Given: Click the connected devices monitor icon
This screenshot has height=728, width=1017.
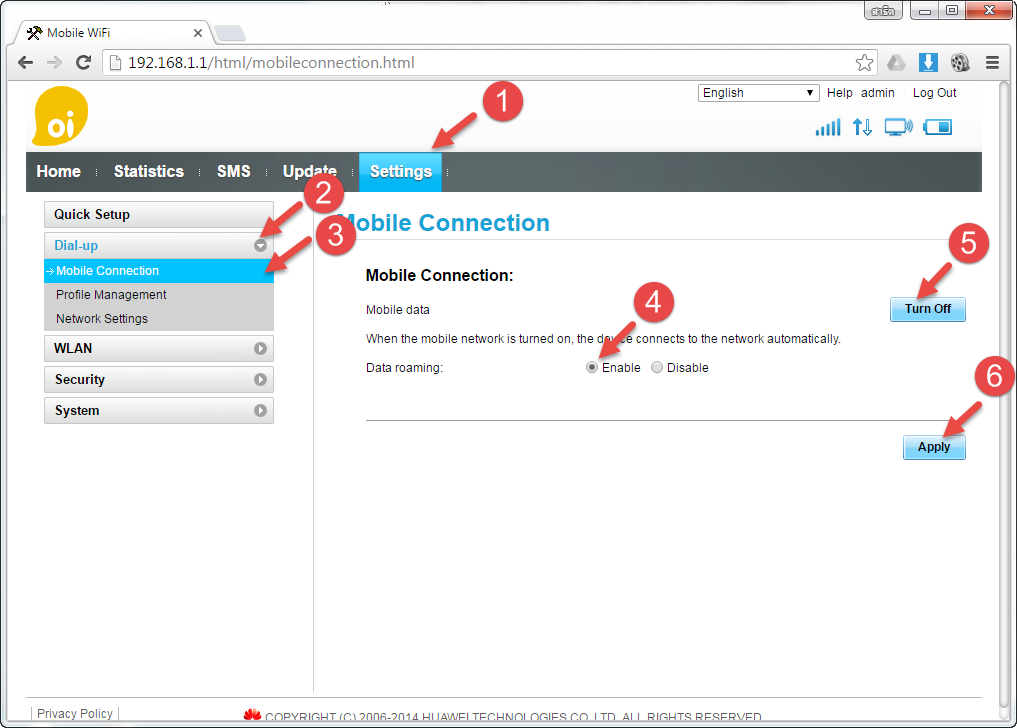Looking at the screenshot, I should 899,128.
